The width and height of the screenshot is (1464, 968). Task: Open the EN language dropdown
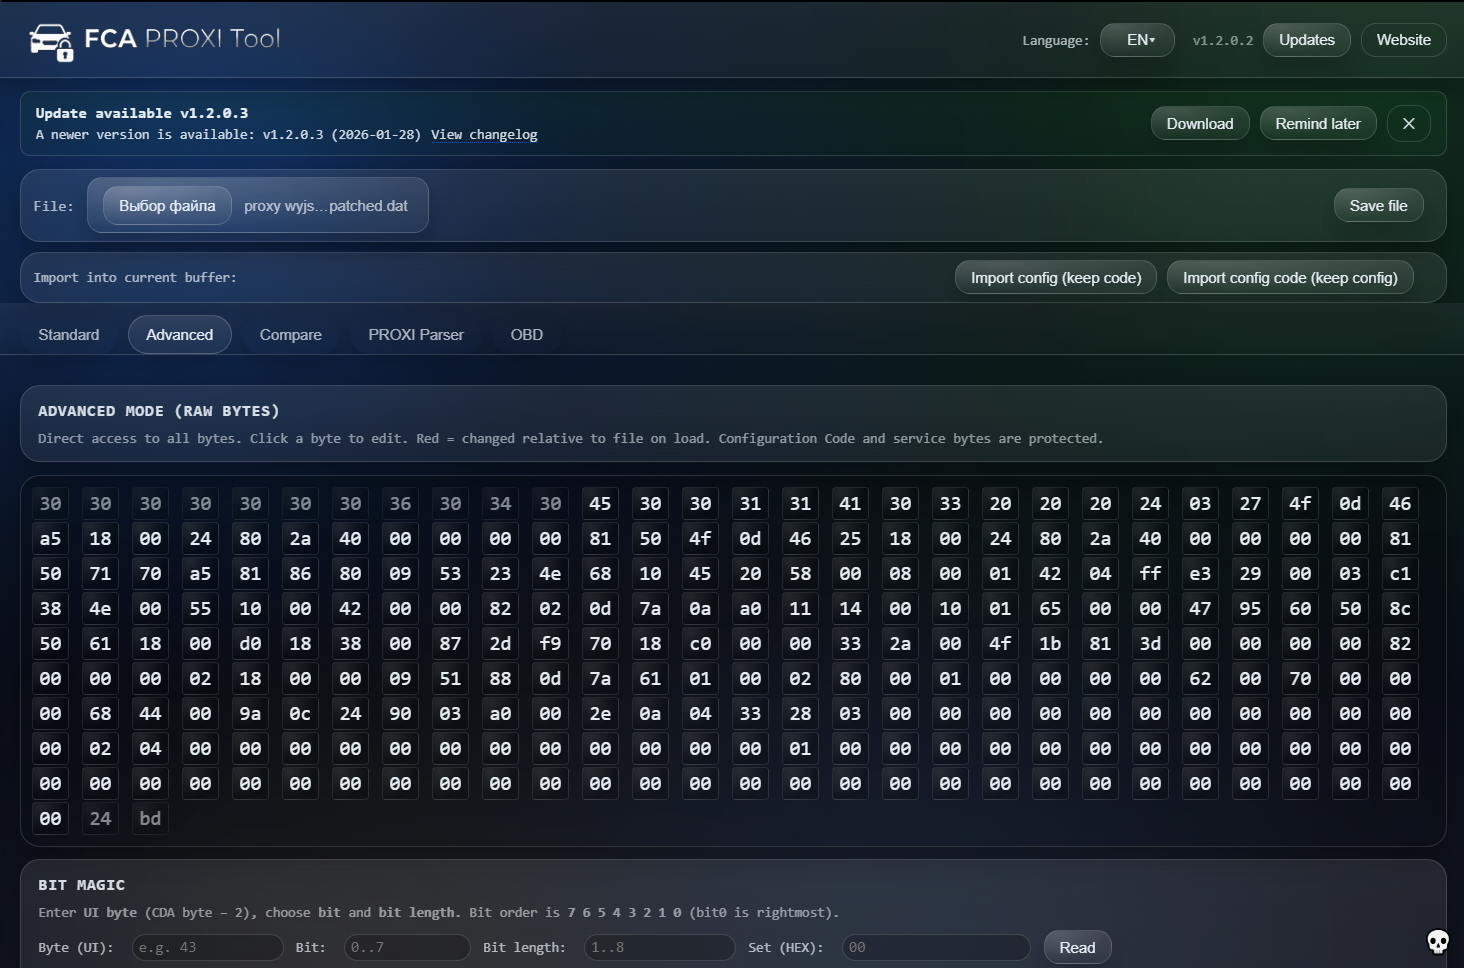pos(1136,40)
